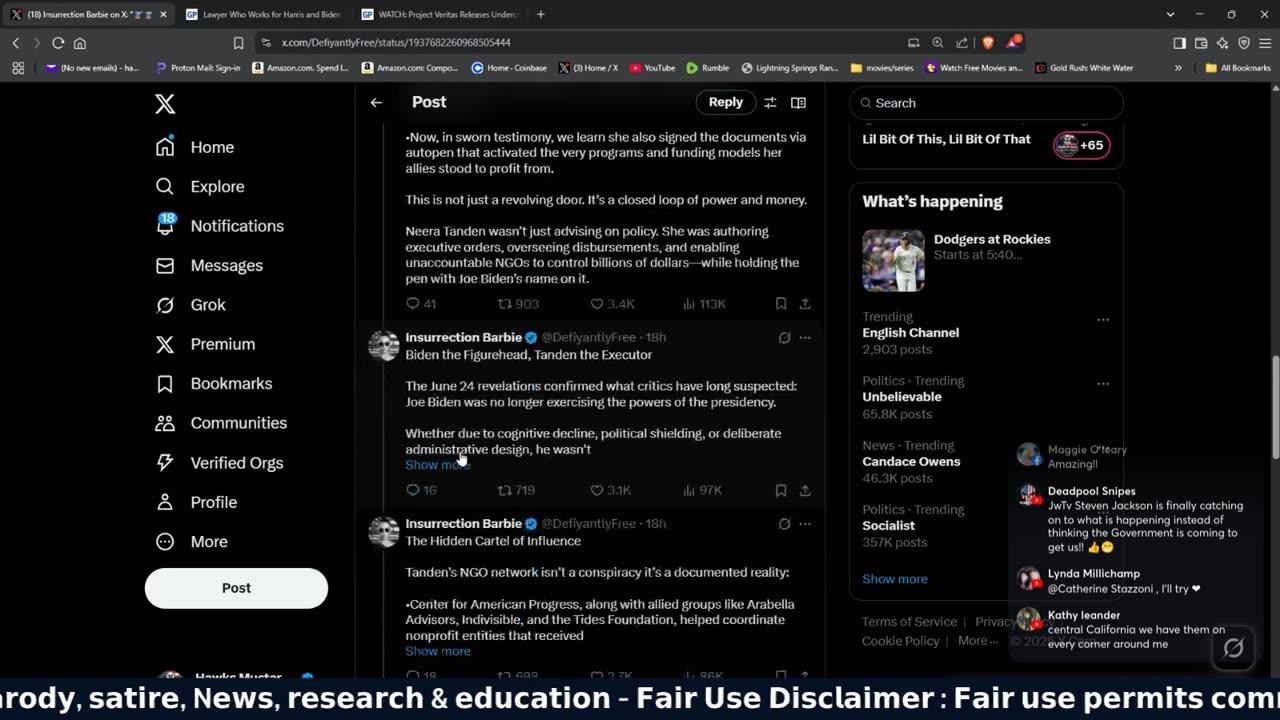Open options menu for Hidden Cartel of Influence post
The height and width of the screenshot is (720, 1280).
(805, 524)
